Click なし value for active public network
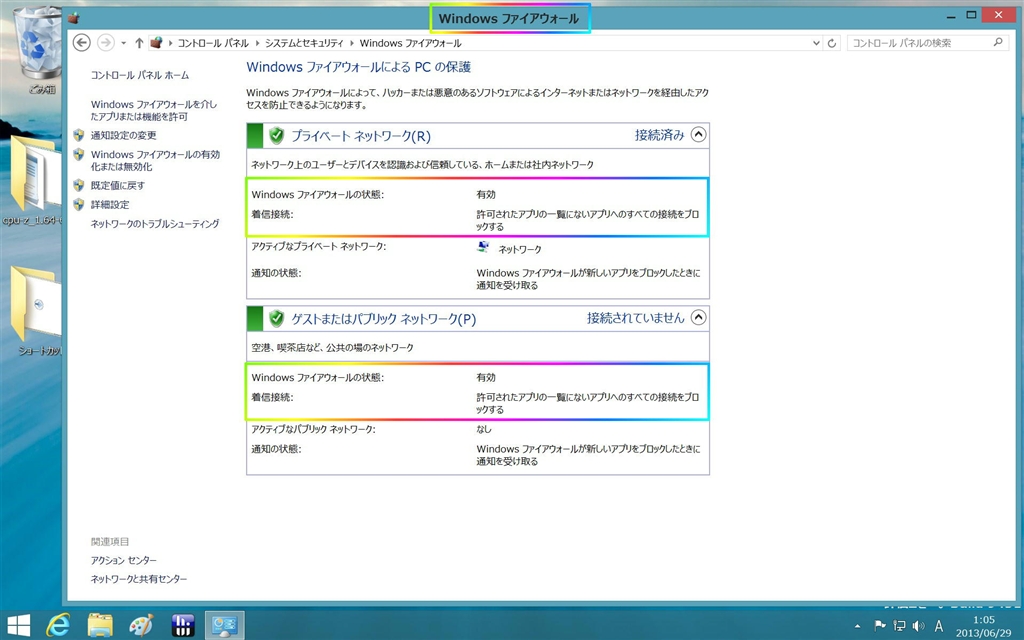Image resolution: width=1024 pixels, height=640 pixels. 484,429
